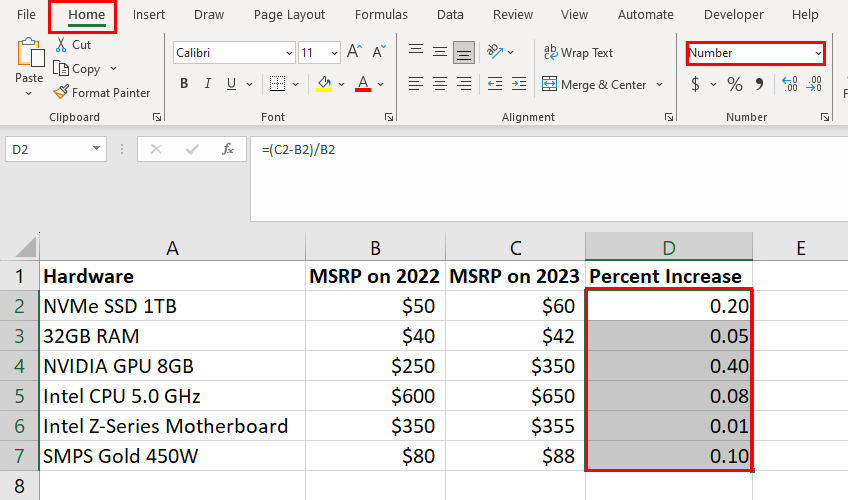
Task: Switch to the Formulas ribbon tab
Action: (381, 15)
